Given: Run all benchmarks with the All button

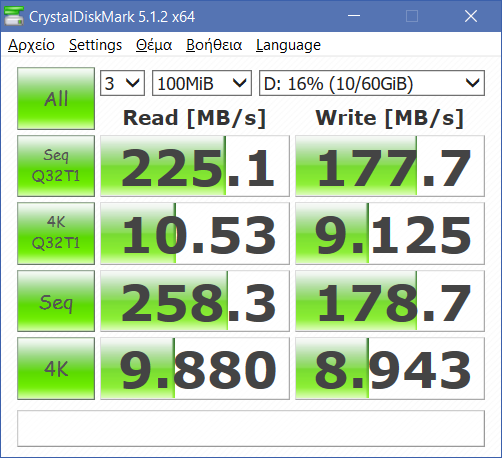Looking at the screenshot, I should (56, 98).
